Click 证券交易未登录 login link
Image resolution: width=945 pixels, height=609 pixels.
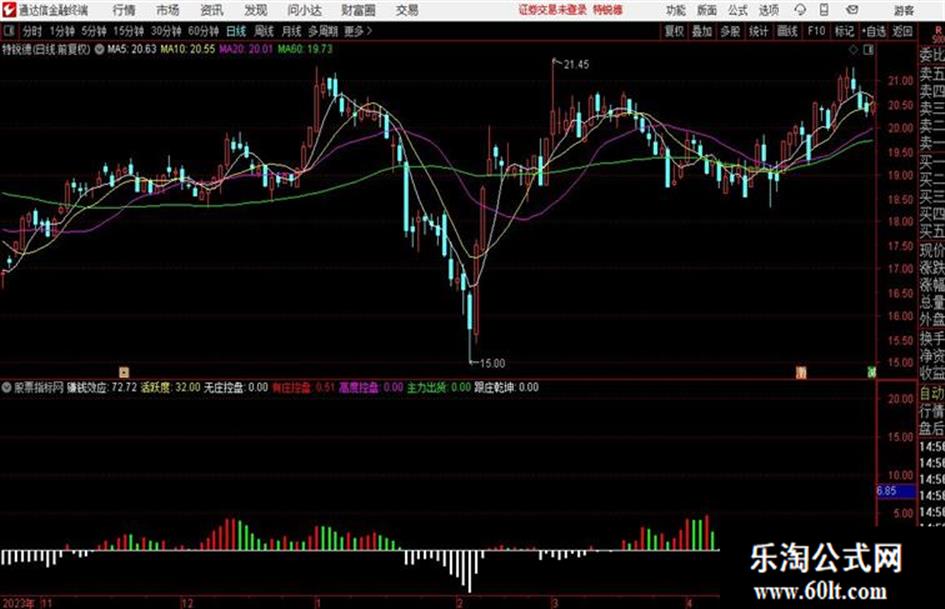click(x=552, y=10)
